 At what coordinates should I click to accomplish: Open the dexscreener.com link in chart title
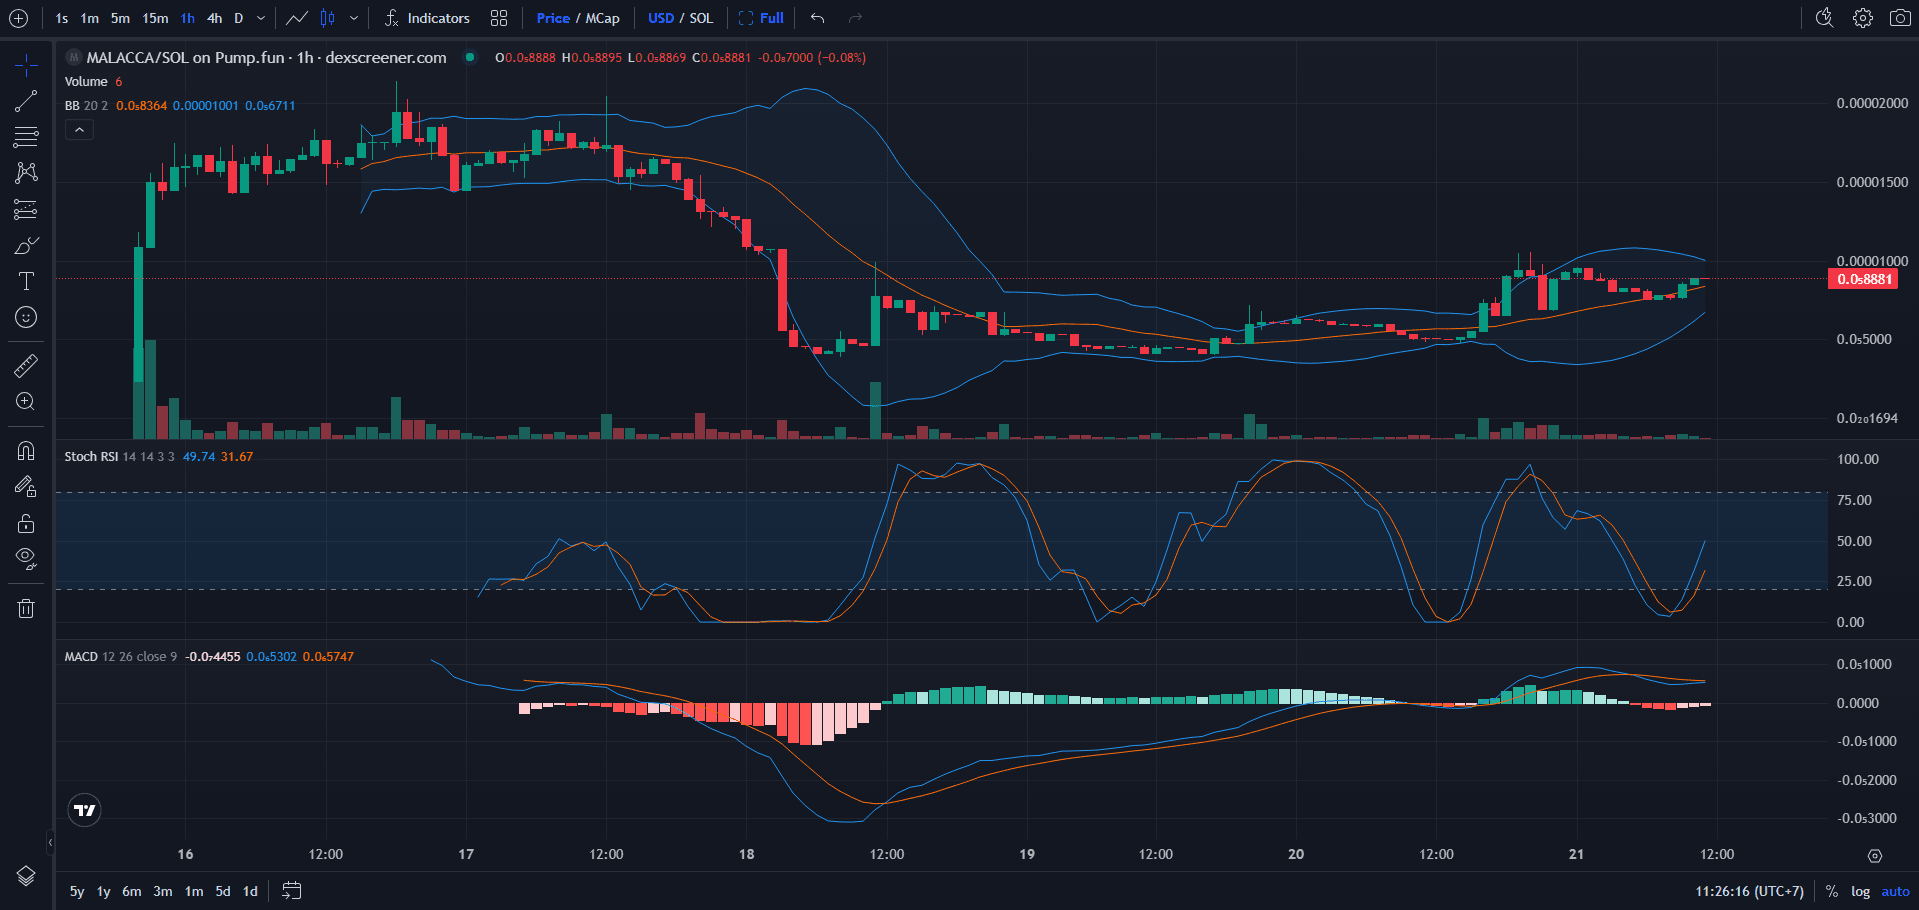(385, 57)
